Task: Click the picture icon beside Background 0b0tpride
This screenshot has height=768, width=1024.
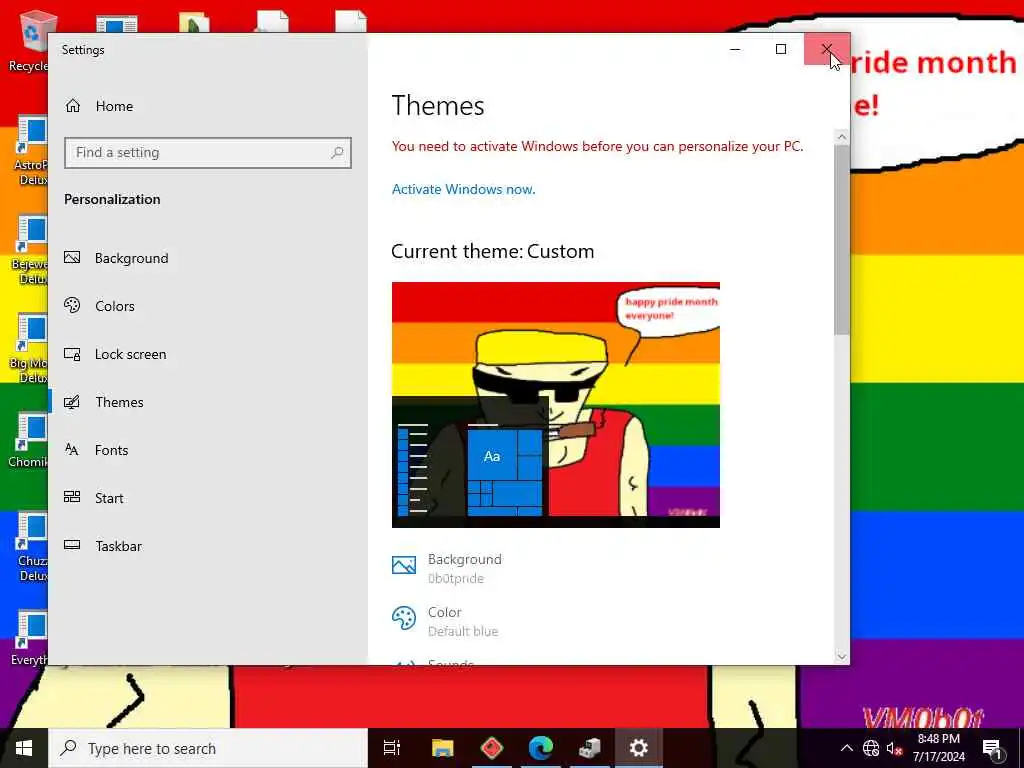Action: pyautogui.click(x=404, y=565)
